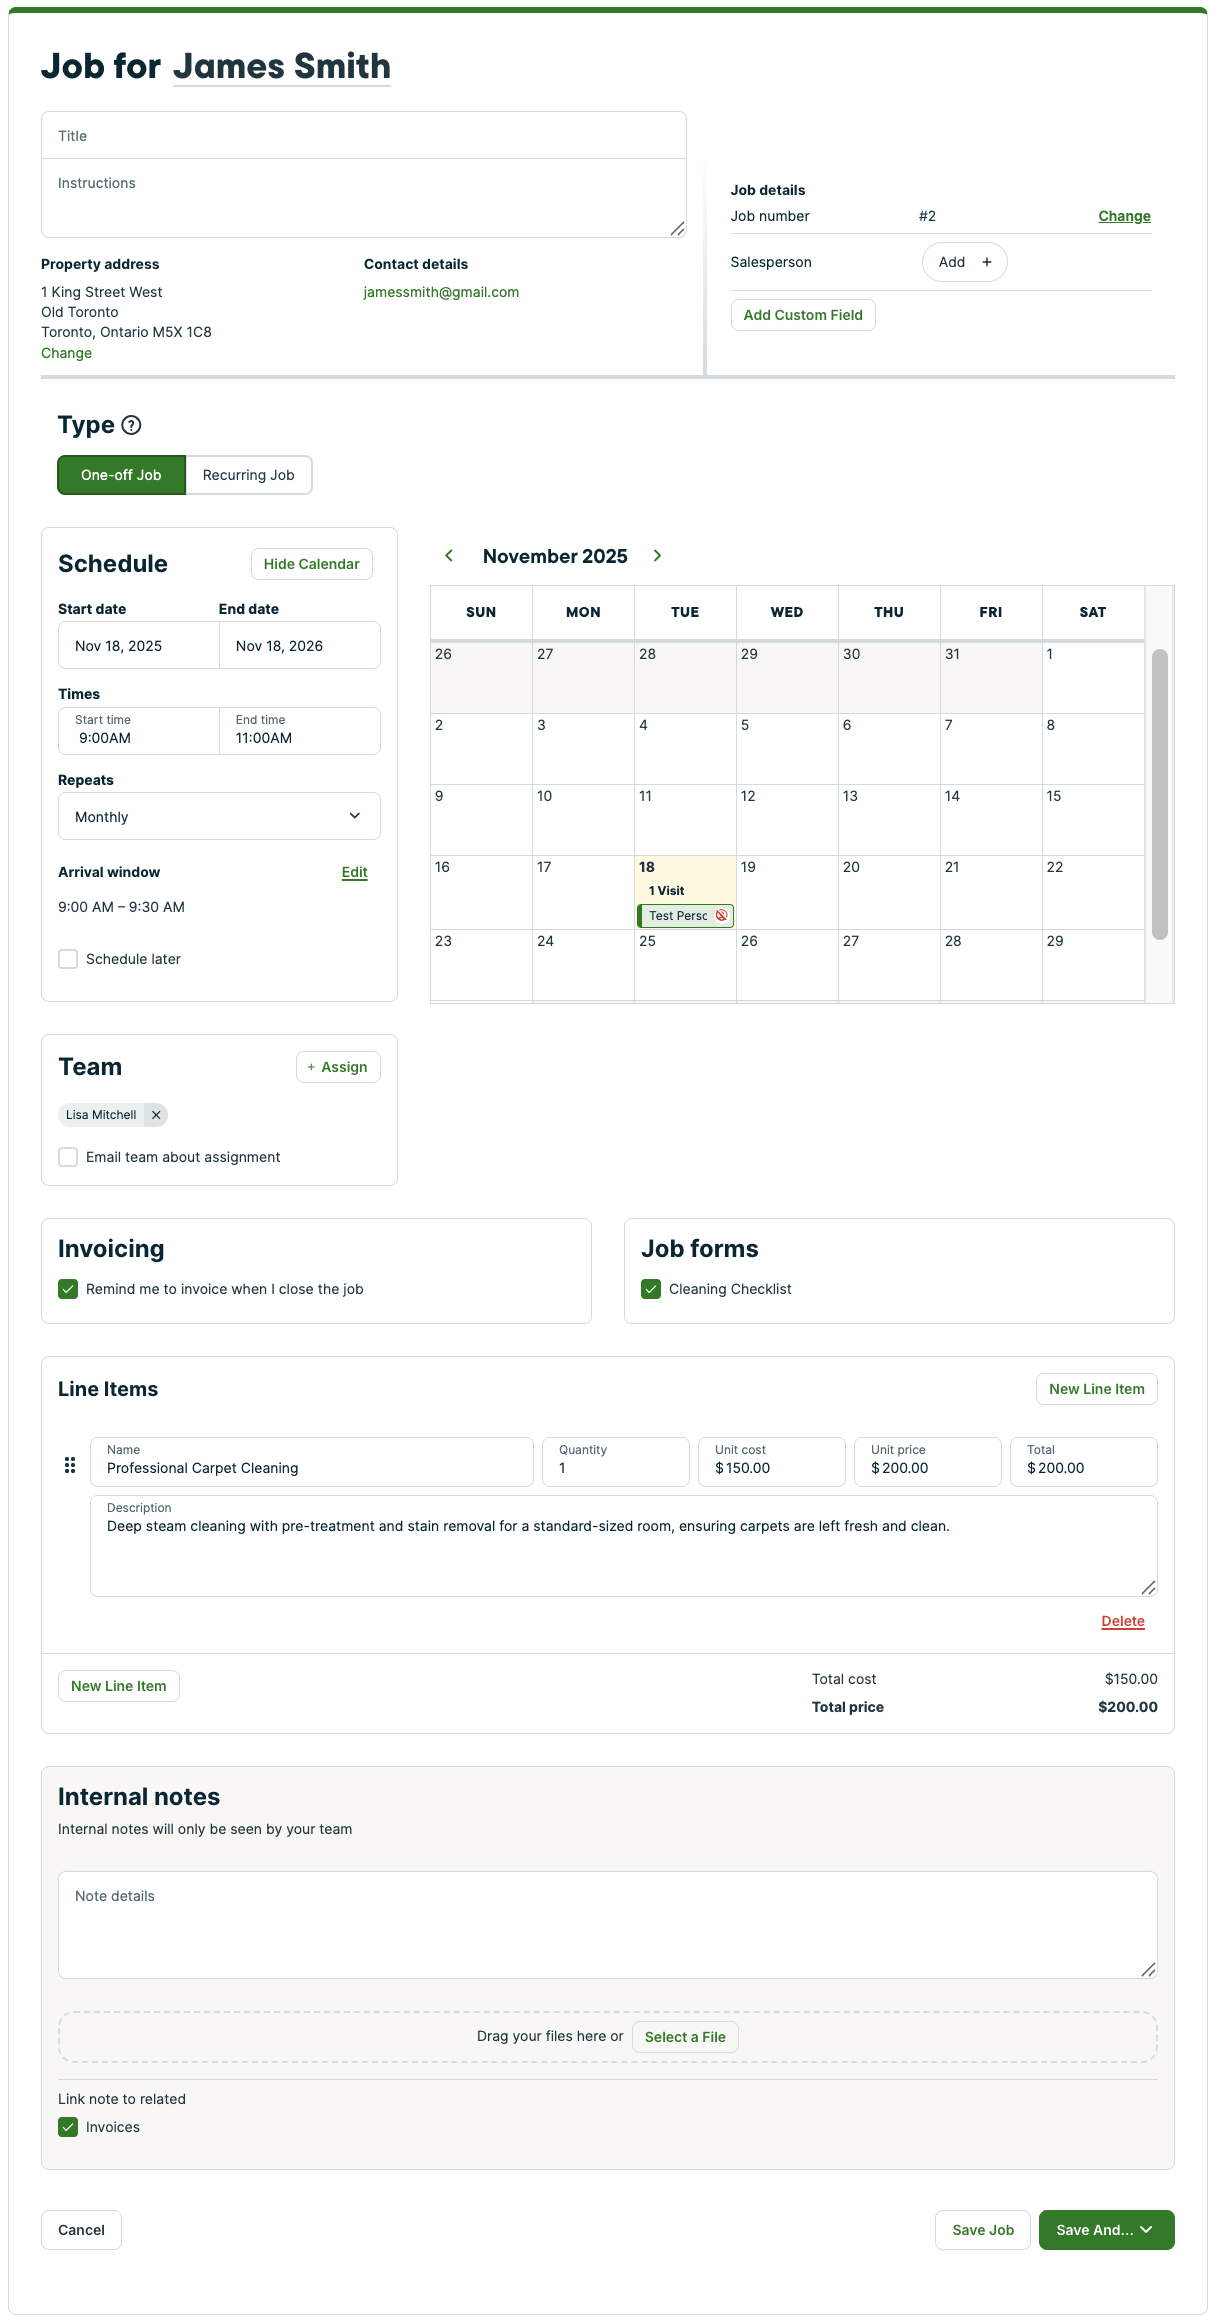Click the Type help question mark icon

[x=131, y=425]
